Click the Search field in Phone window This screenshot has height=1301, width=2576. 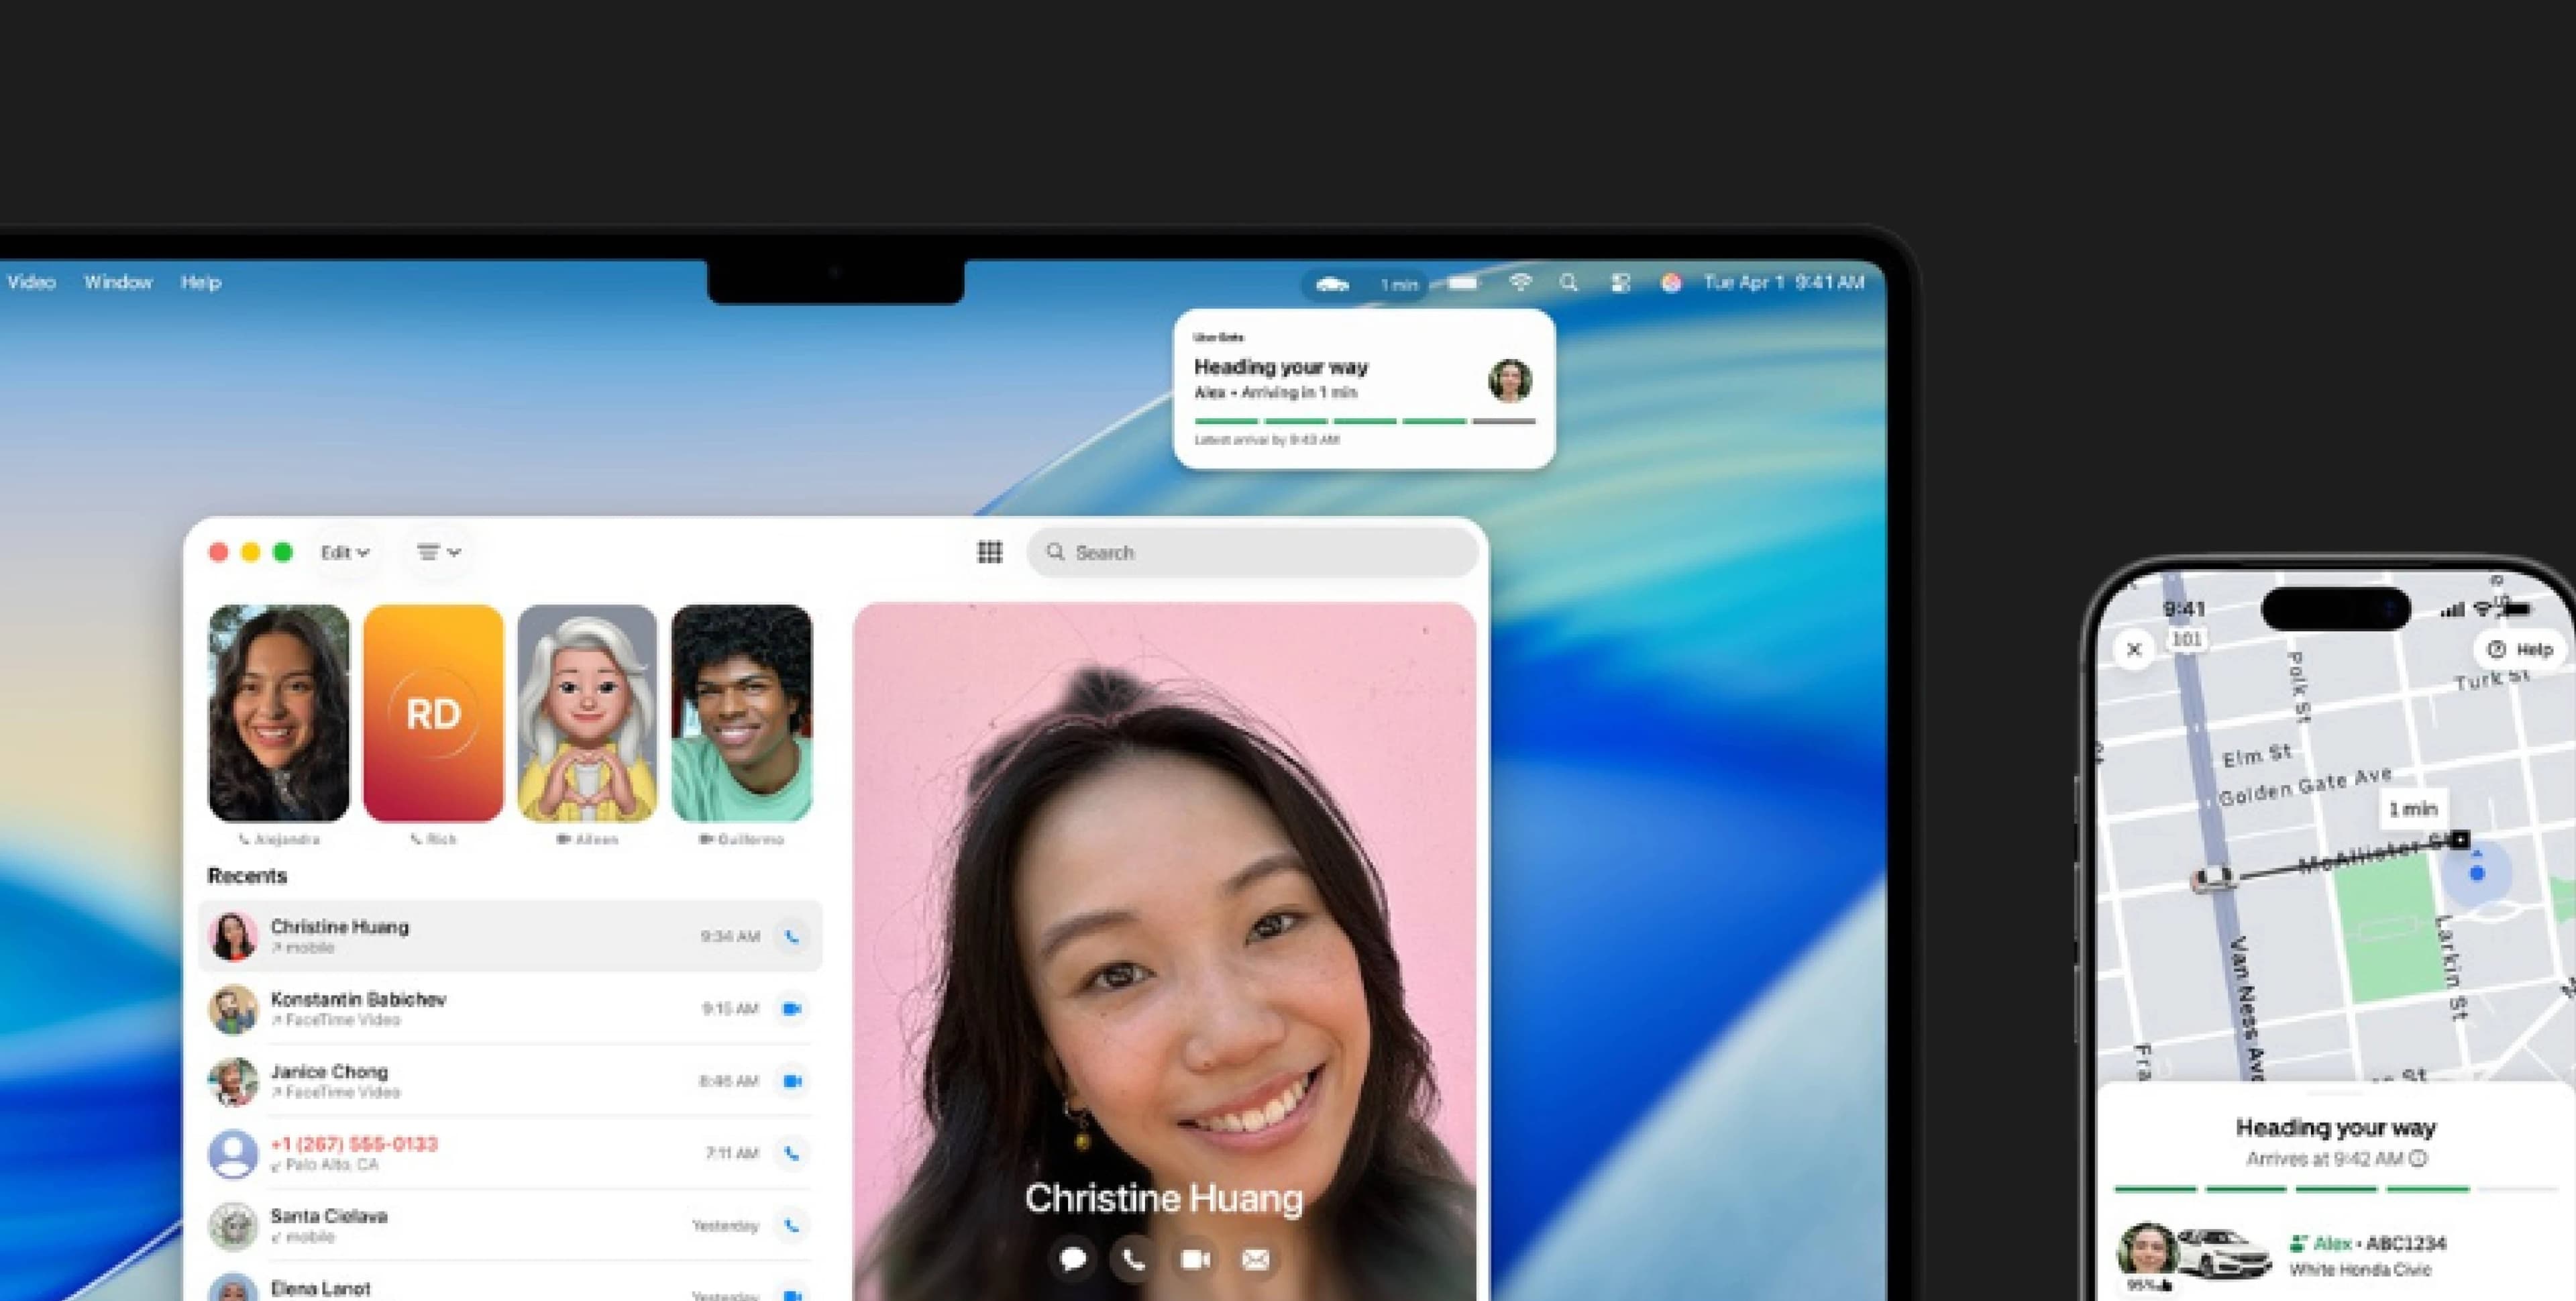(x=1252, y=552)
